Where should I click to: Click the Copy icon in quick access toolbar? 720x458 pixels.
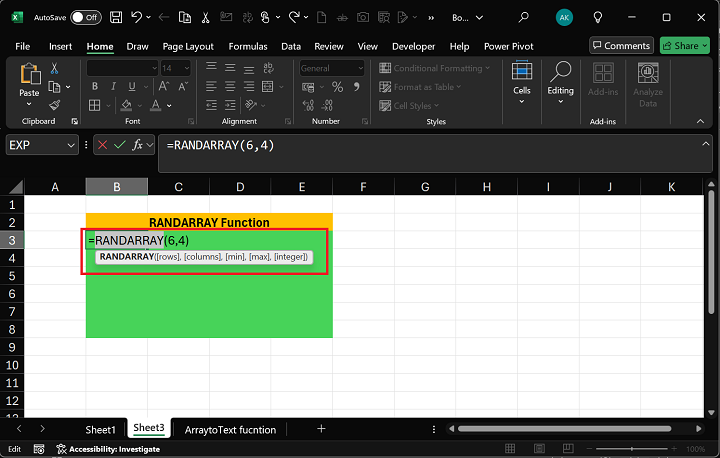point(185,17)
